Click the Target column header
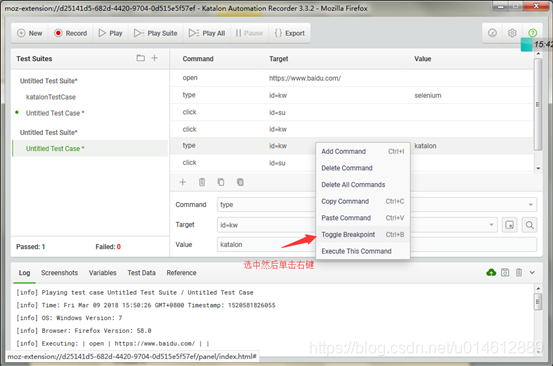The height and width of the screenshot is (366, 553). pos(279,59)
